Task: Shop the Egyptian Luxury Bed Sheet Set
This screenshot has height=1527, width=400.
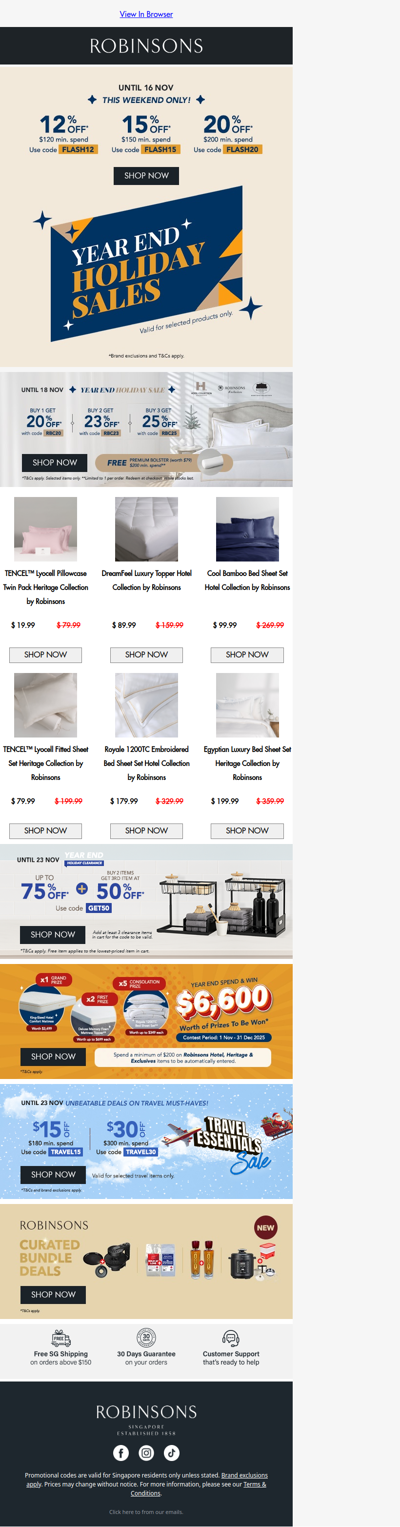Action: pyautogui.click(x=247, y=830)
